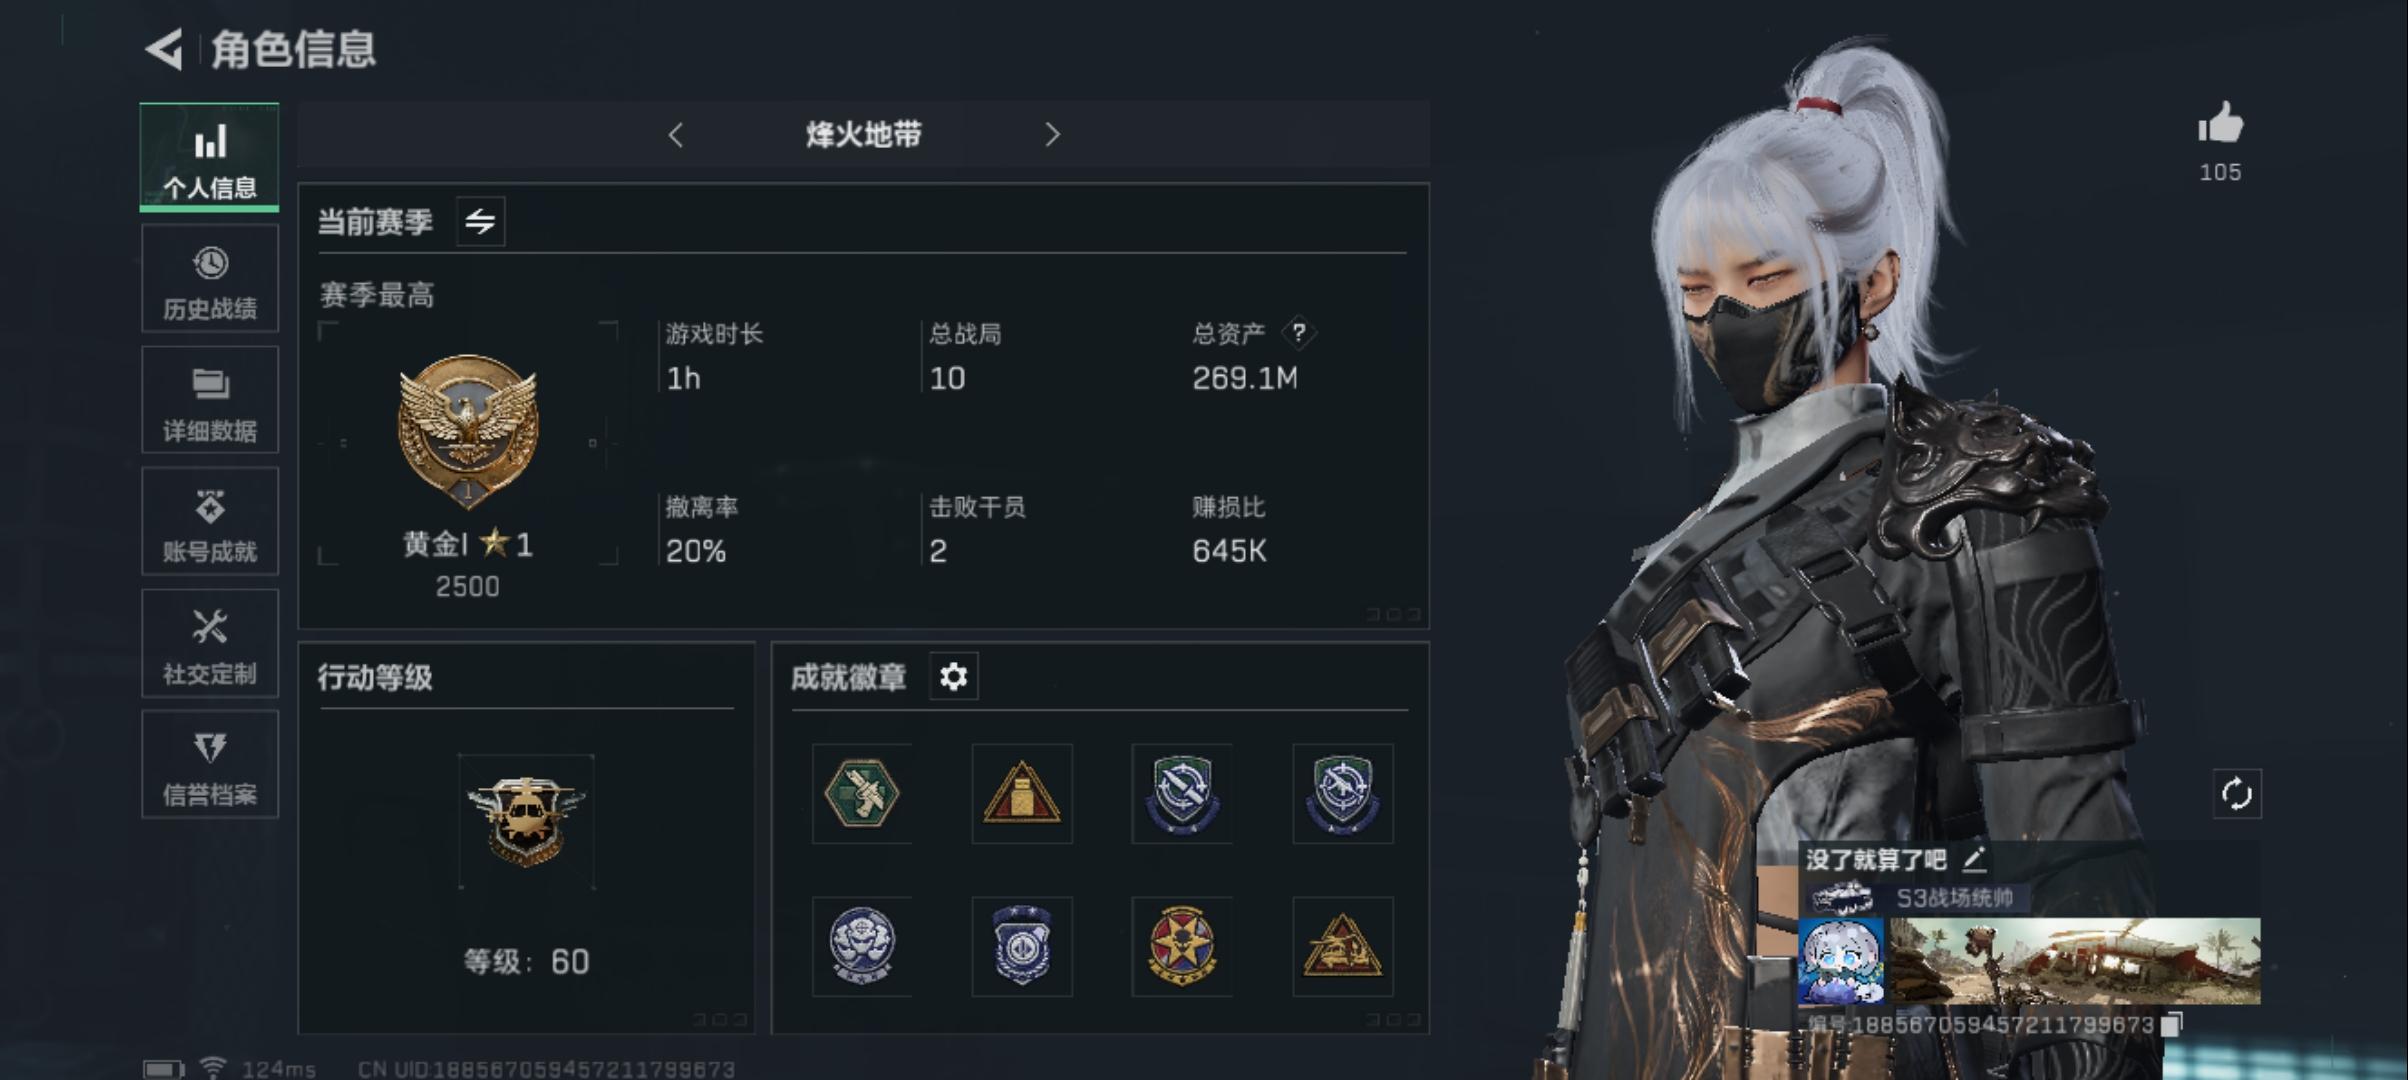Open 成就徽章 gear settings
This screenshot has height=1080, width=2408.
(x=954, y=677)
